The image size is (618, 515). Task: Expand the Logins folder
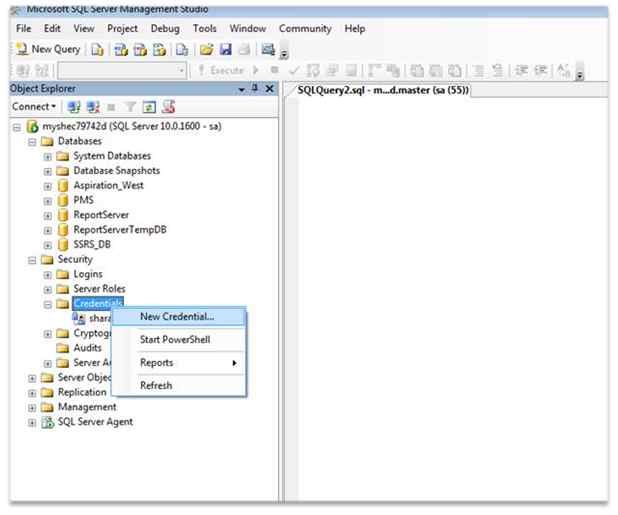click(x=47, y=275)
